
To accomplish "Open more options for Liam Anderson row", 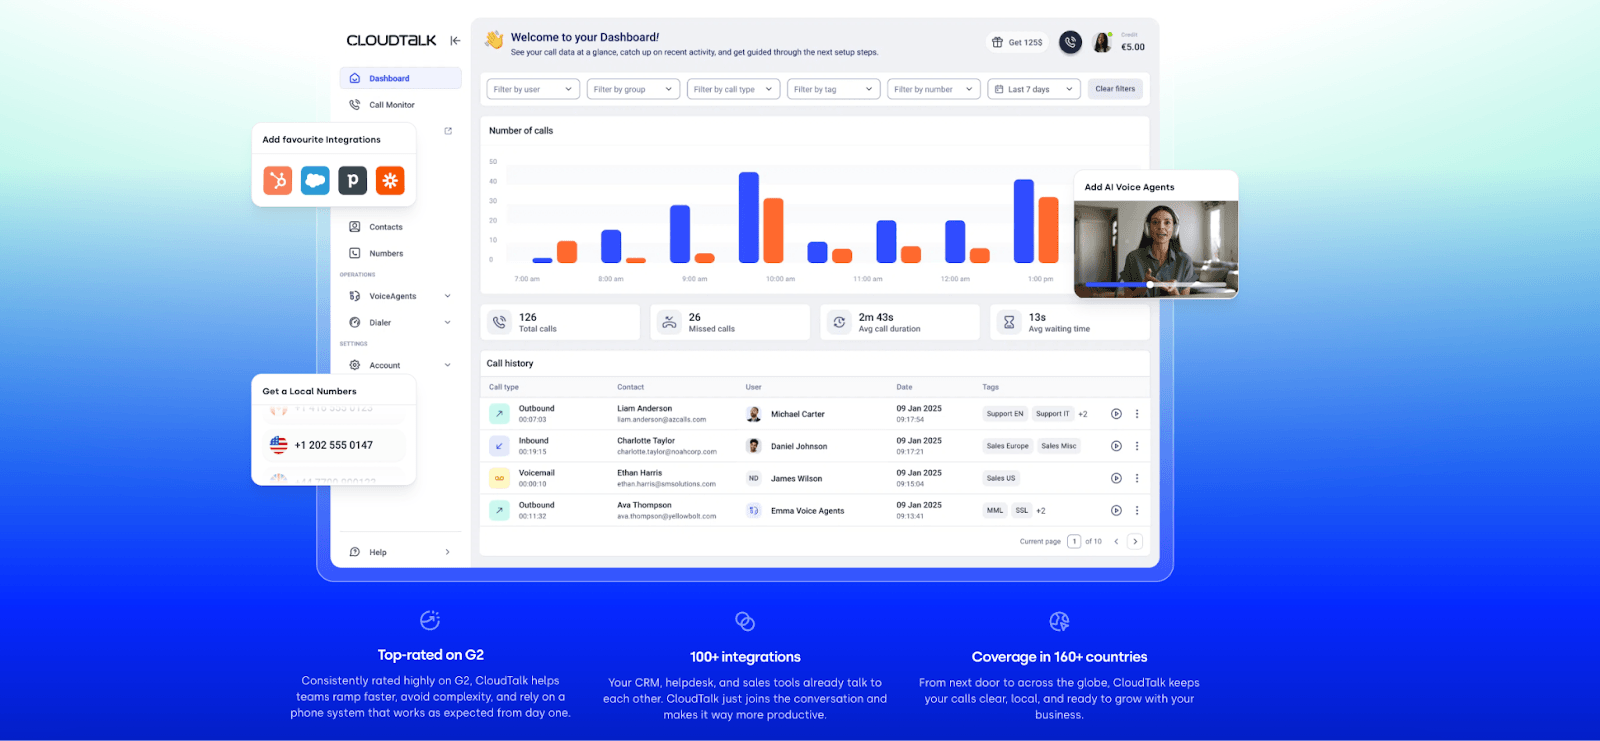I will coord(1137,414).
